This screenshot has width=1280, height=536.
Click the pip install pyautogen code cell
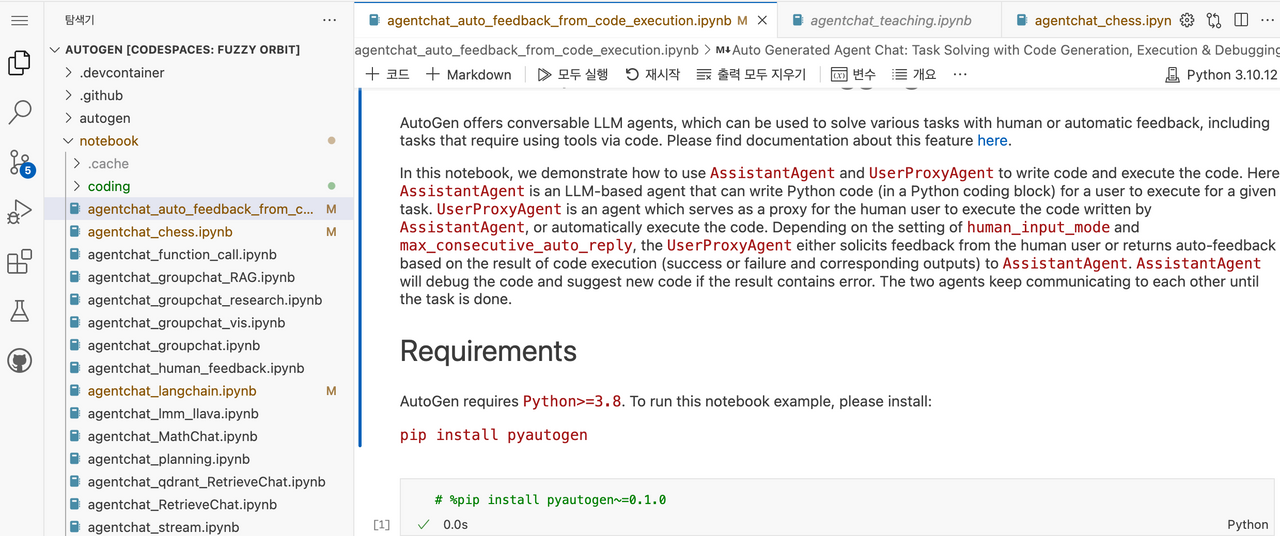point(800,500)
